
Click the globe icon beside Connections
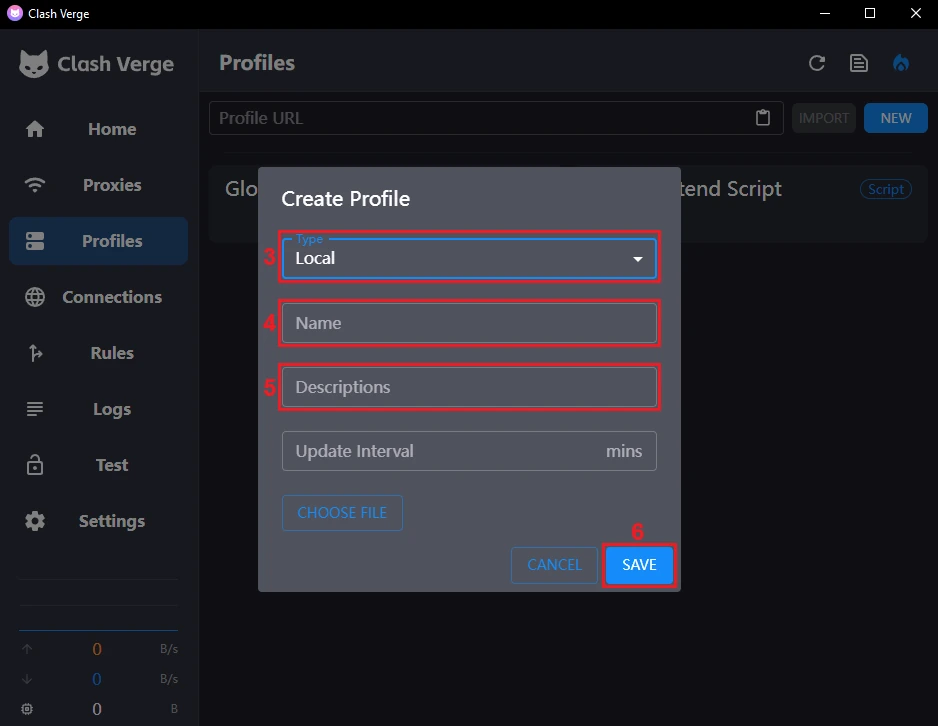click(35, 297)
